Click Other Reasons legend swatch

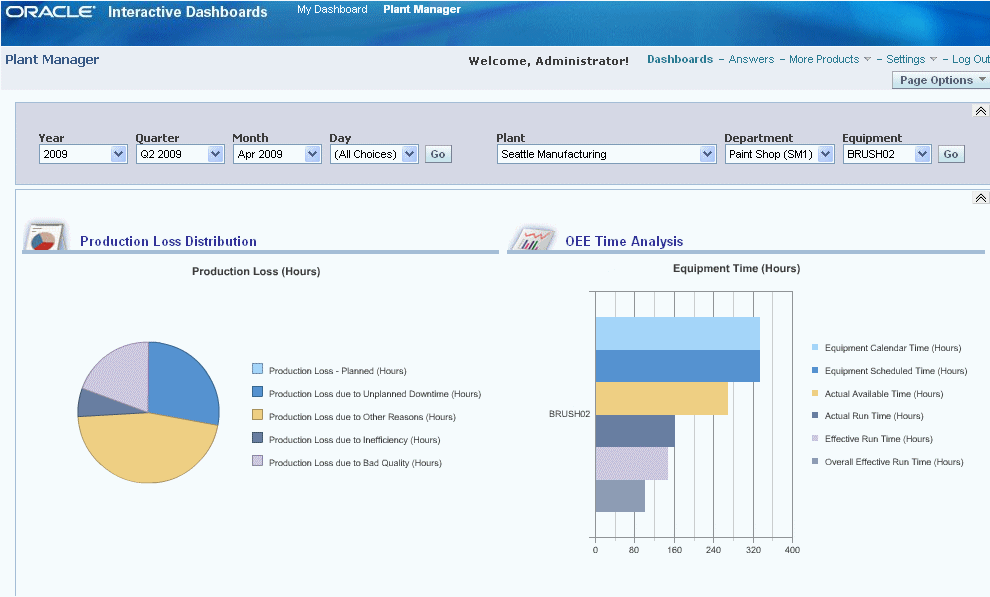(x=258, y=415)
